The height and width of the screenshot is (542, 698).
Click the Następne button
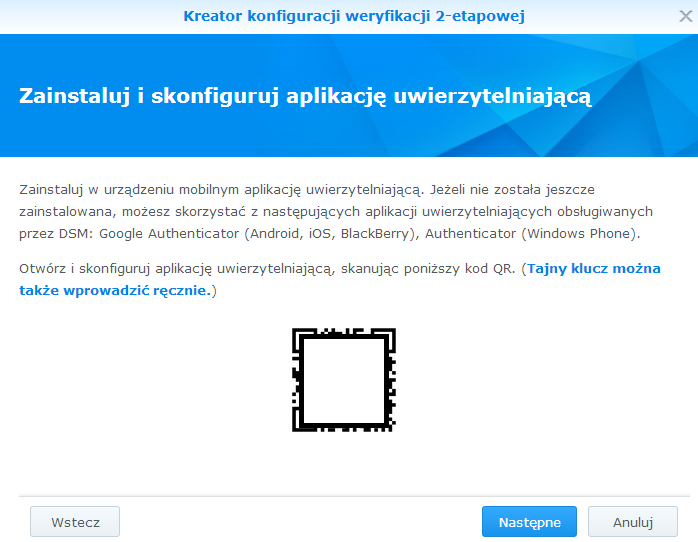(529, 522)
